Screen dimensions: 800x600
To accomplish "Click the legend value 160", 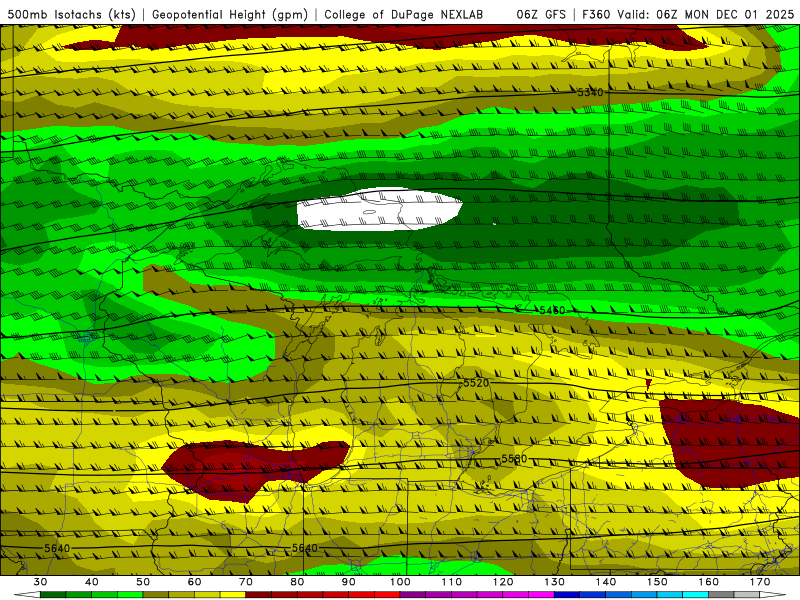I will tap(709, 582).
